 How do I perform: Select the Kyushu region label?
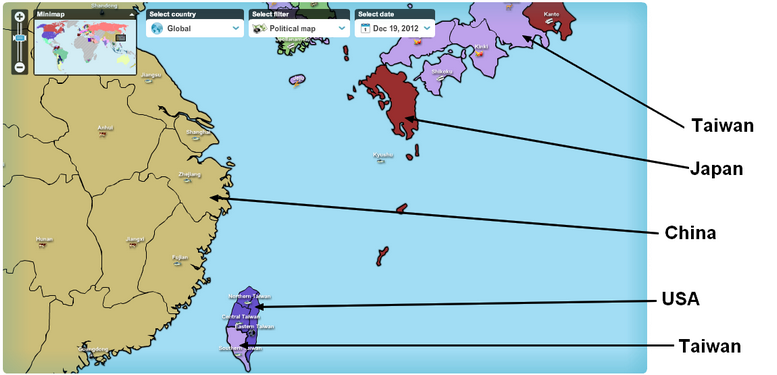pyautogui.click(x=383, y=155)
